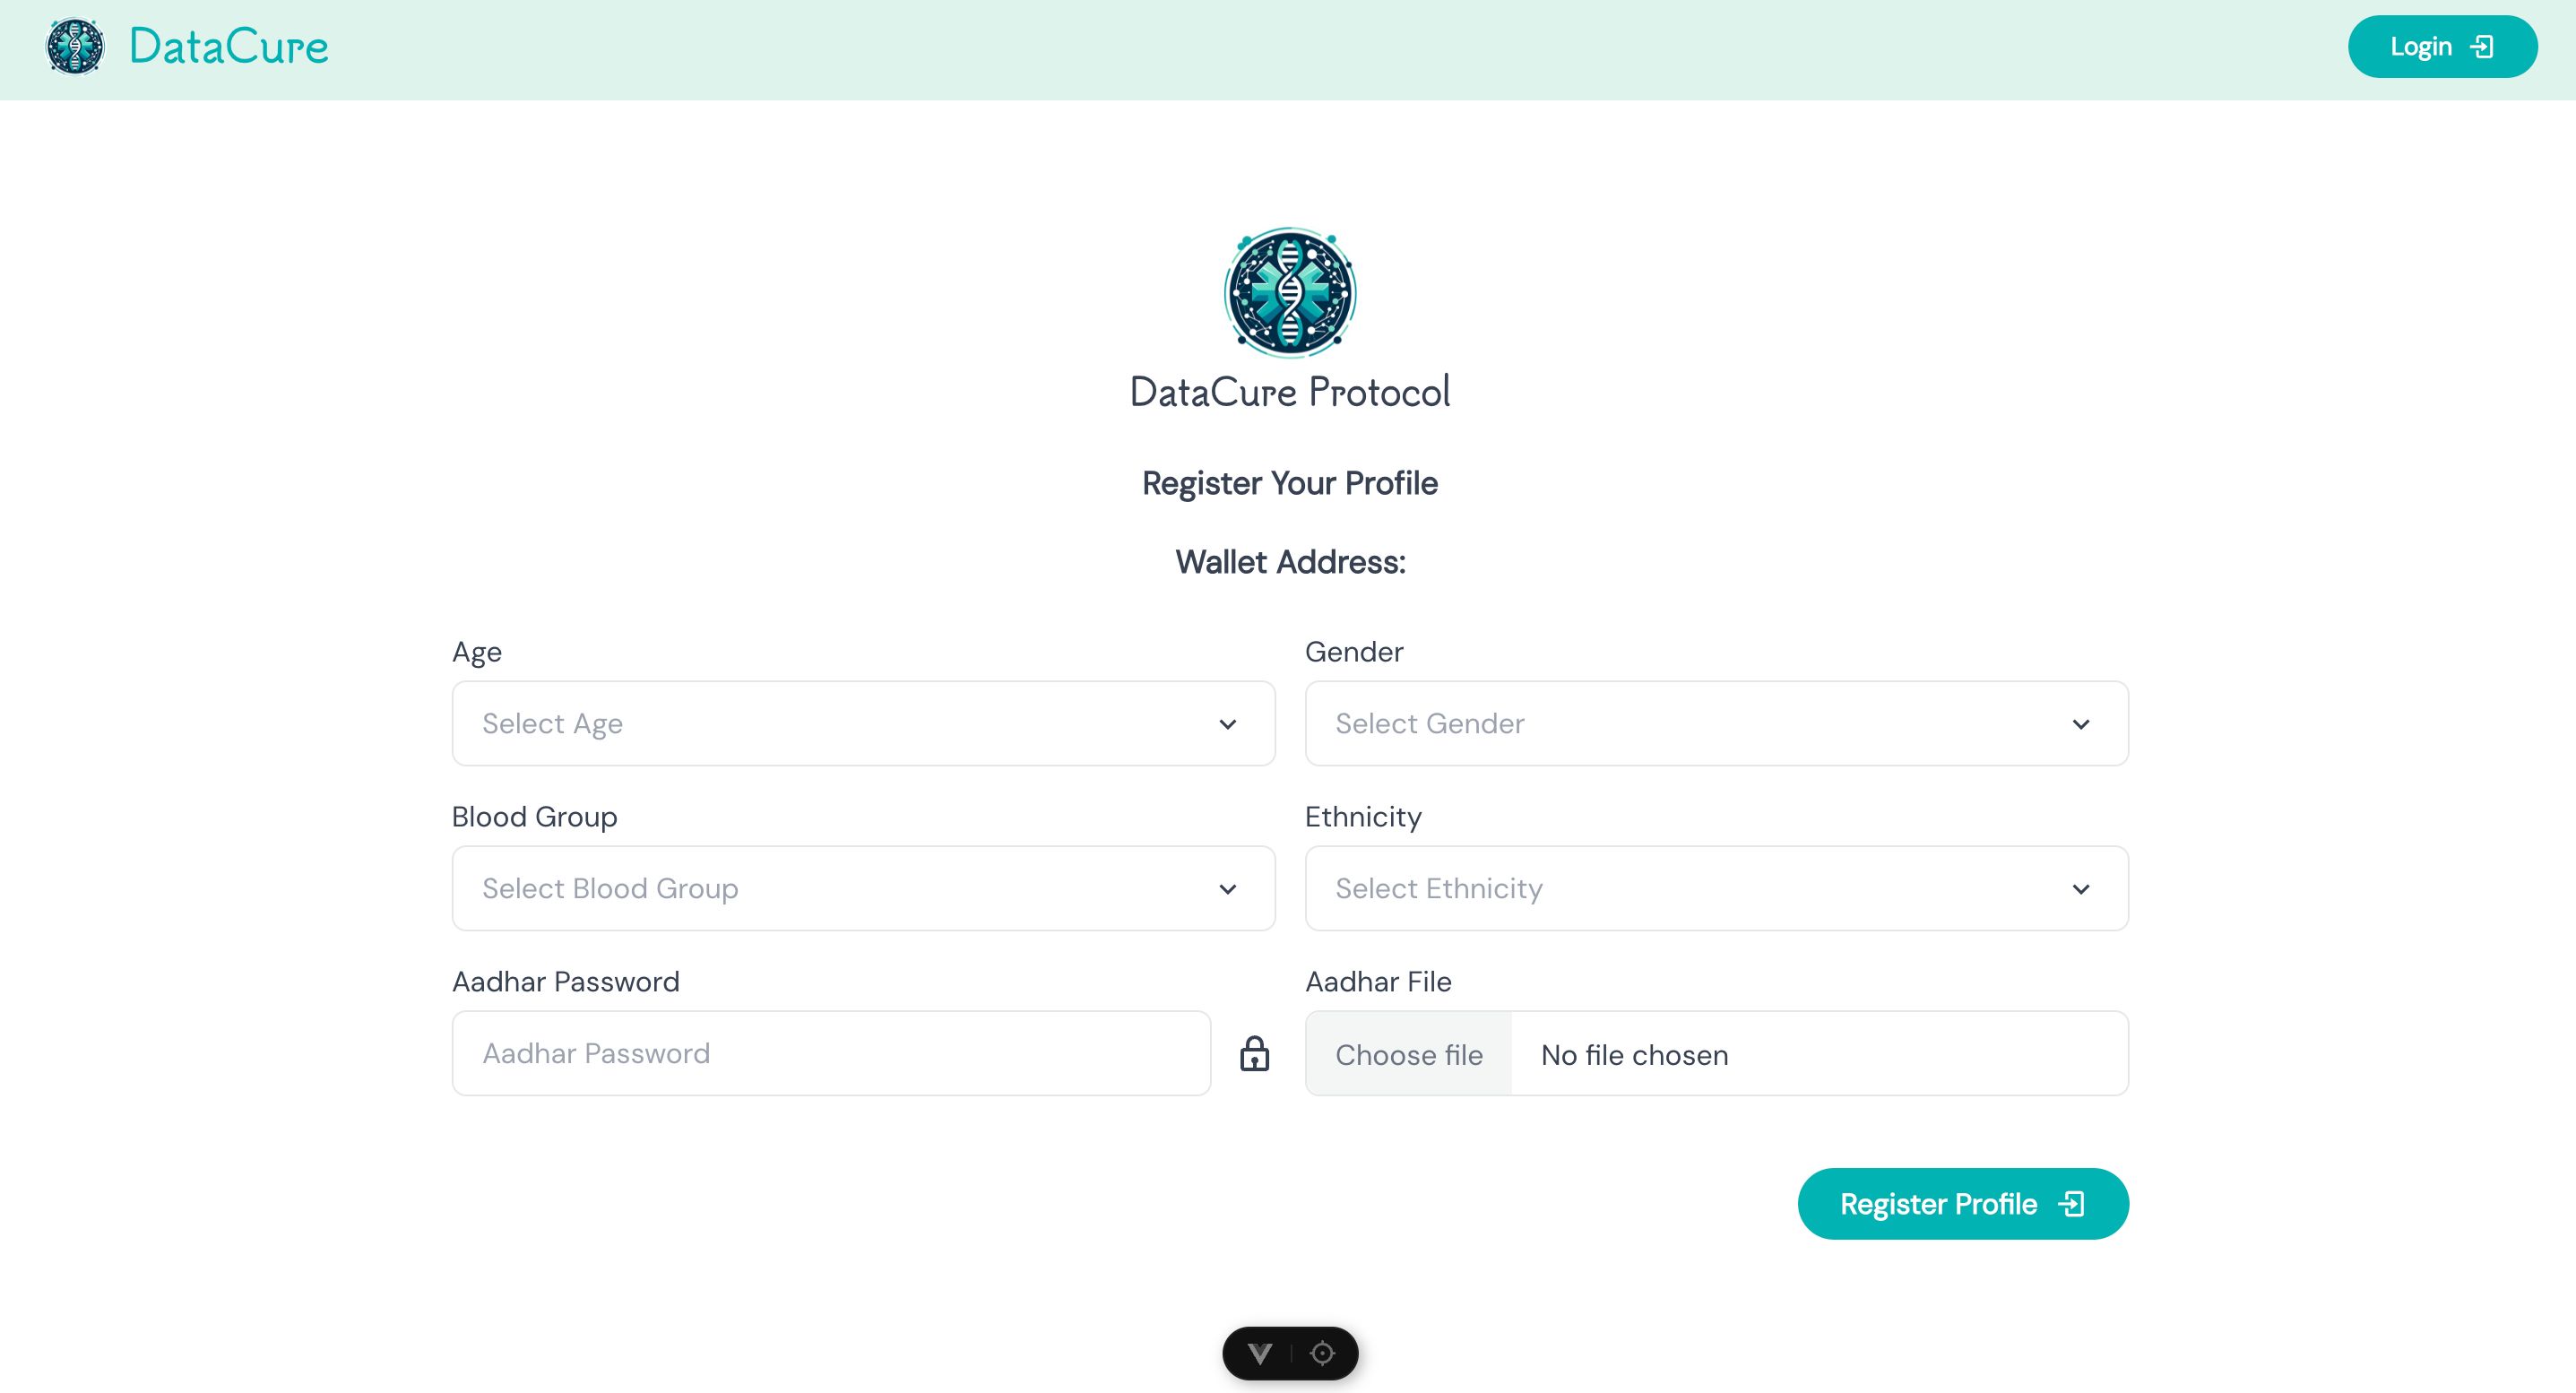Expand the Blood Group selection dropdown
Viewport: 2576px width, 1393px height.
point(862,887)
